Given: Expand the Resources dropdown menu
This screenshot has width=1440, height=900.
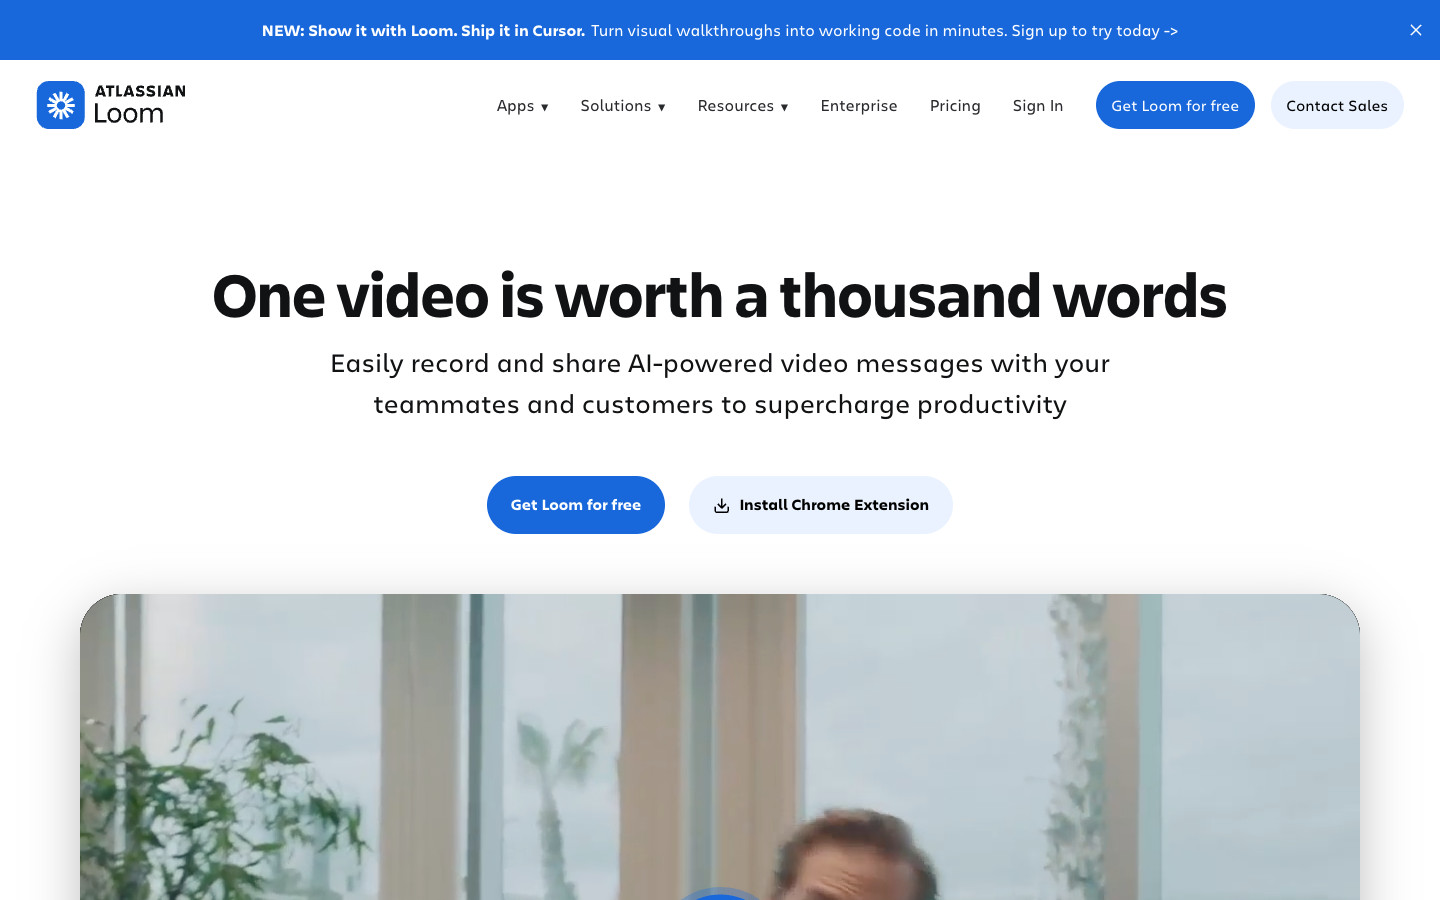Looking at the screenshot, I should coord(743,106).
